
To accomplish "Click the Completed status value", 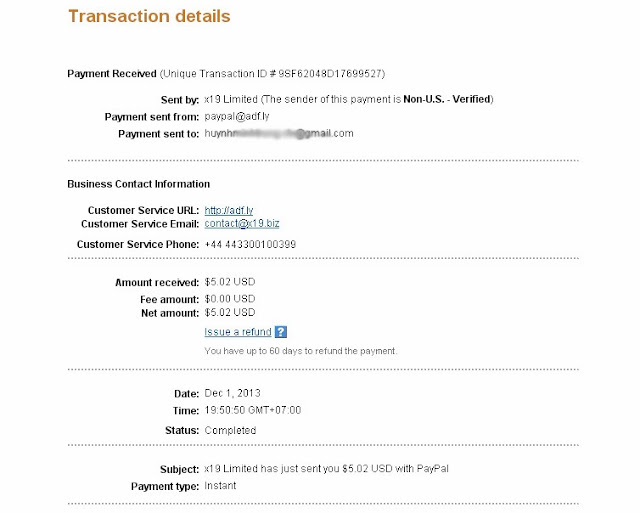I will pos(230,430).
